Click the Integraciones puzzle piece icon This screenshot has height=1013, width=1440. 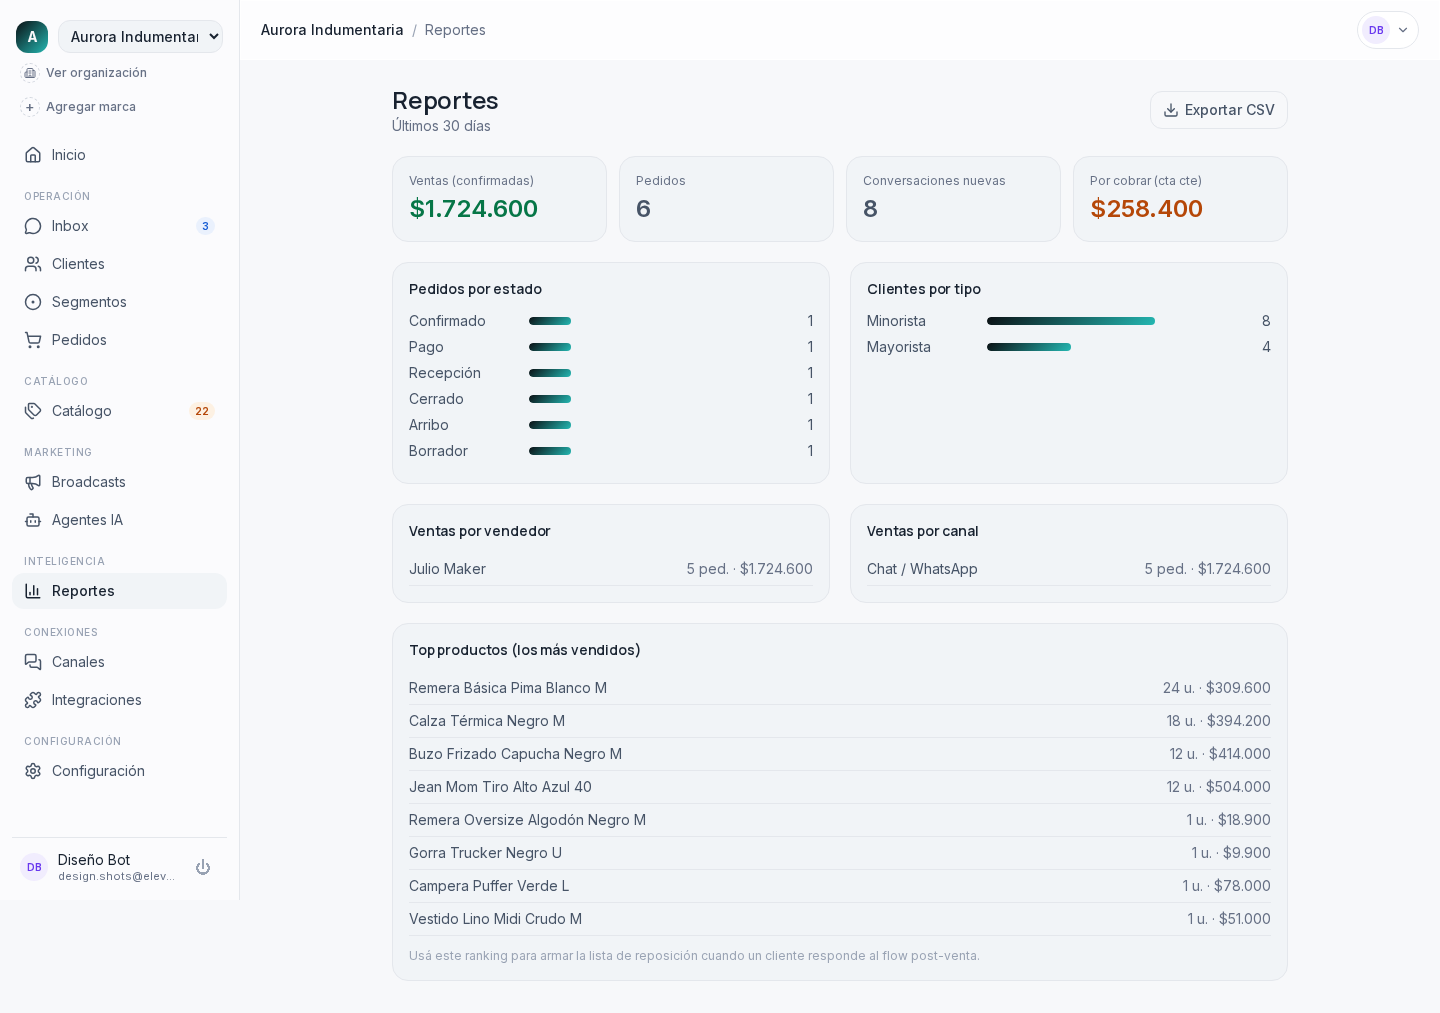coord(33,700)
